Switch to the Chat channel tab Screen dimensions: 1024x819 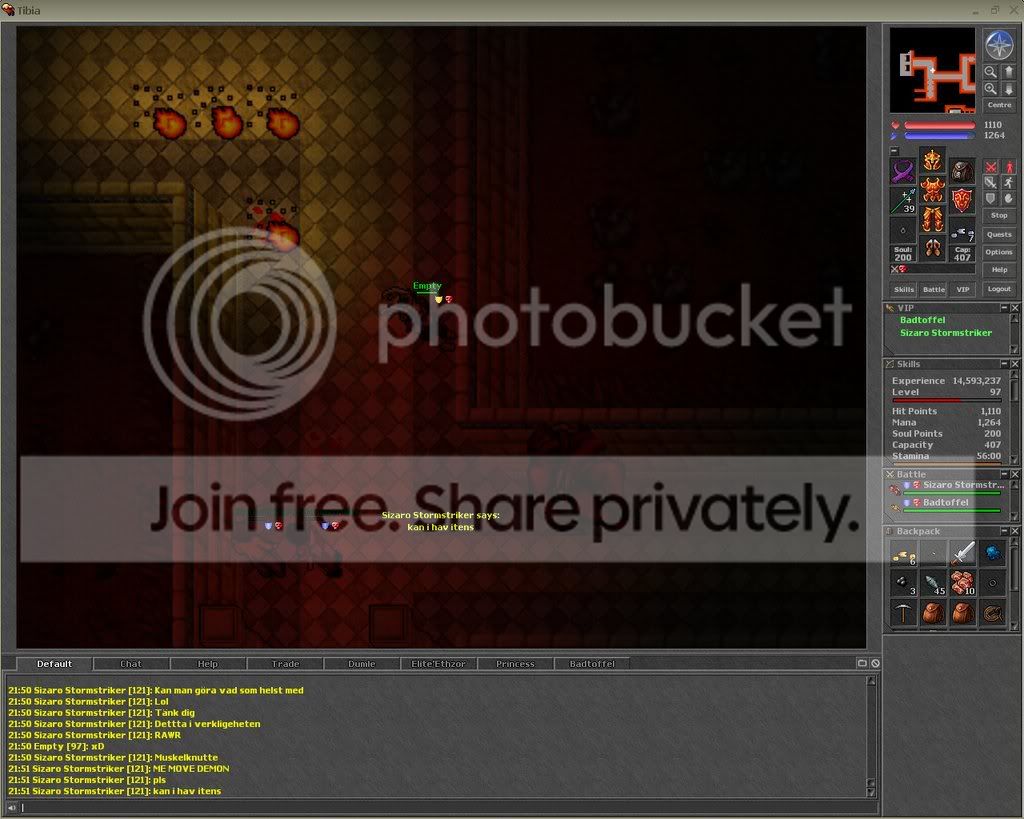(x=131, y=664)
